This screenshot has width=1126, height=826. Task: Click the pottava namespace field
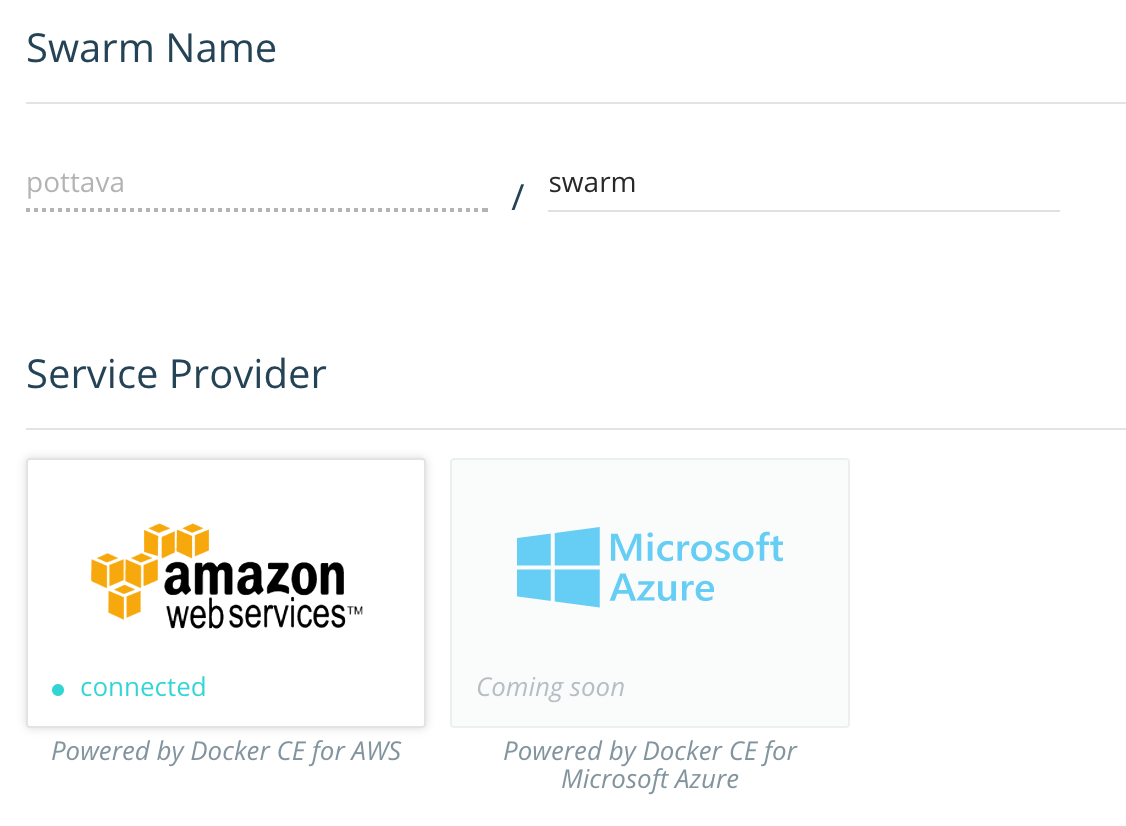[257, 185]
